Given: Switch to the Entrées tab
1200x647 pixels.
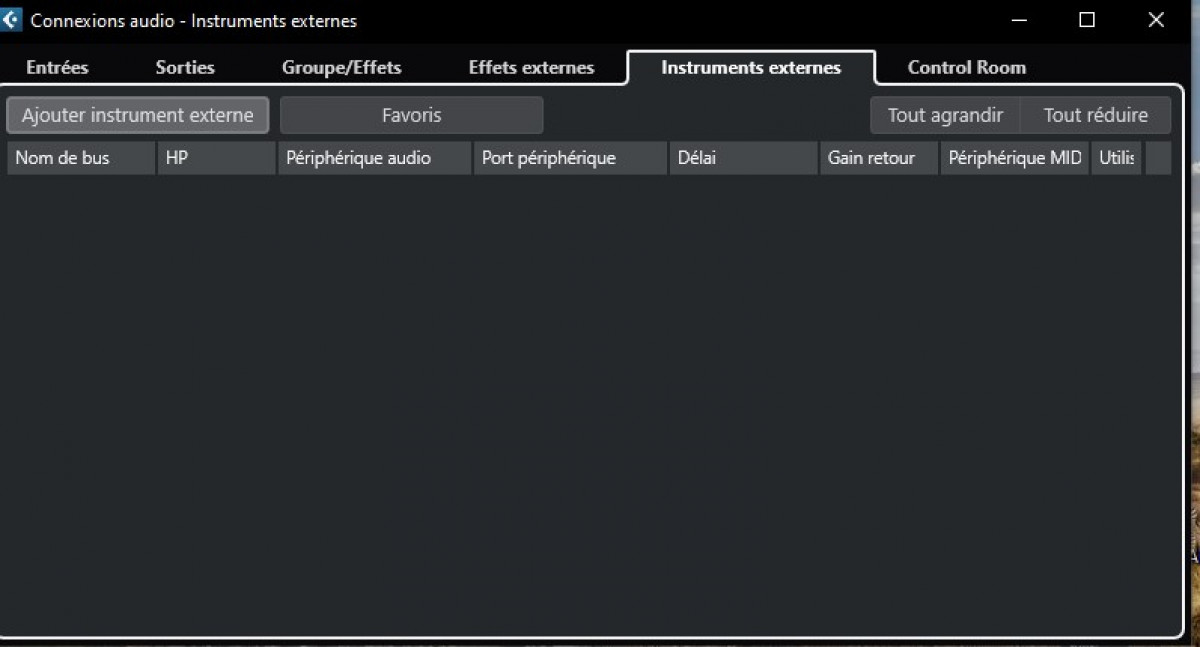Looking at the screenshot, I should 57,68.
